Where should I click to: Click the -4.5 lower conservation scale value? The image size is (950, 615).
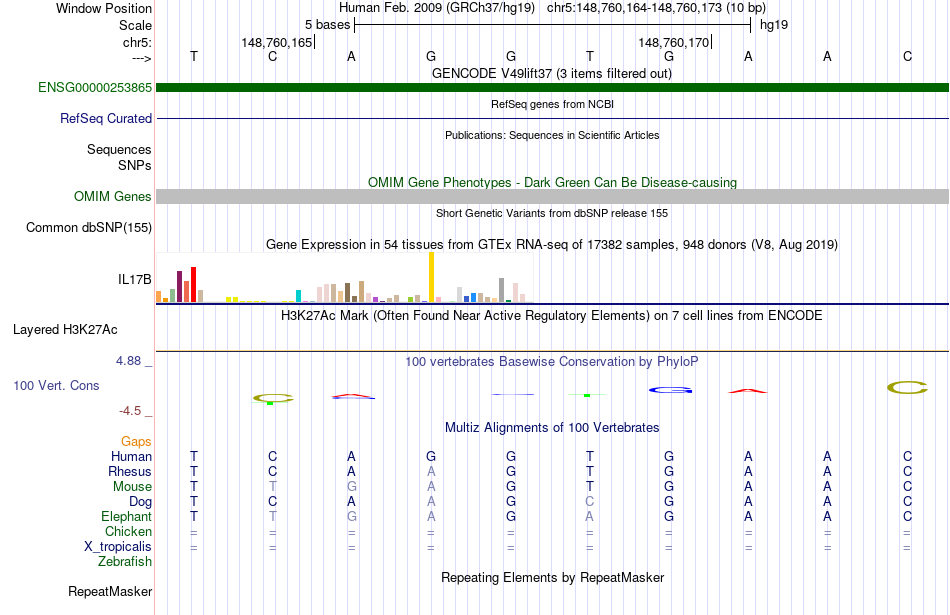coord(130,411)
